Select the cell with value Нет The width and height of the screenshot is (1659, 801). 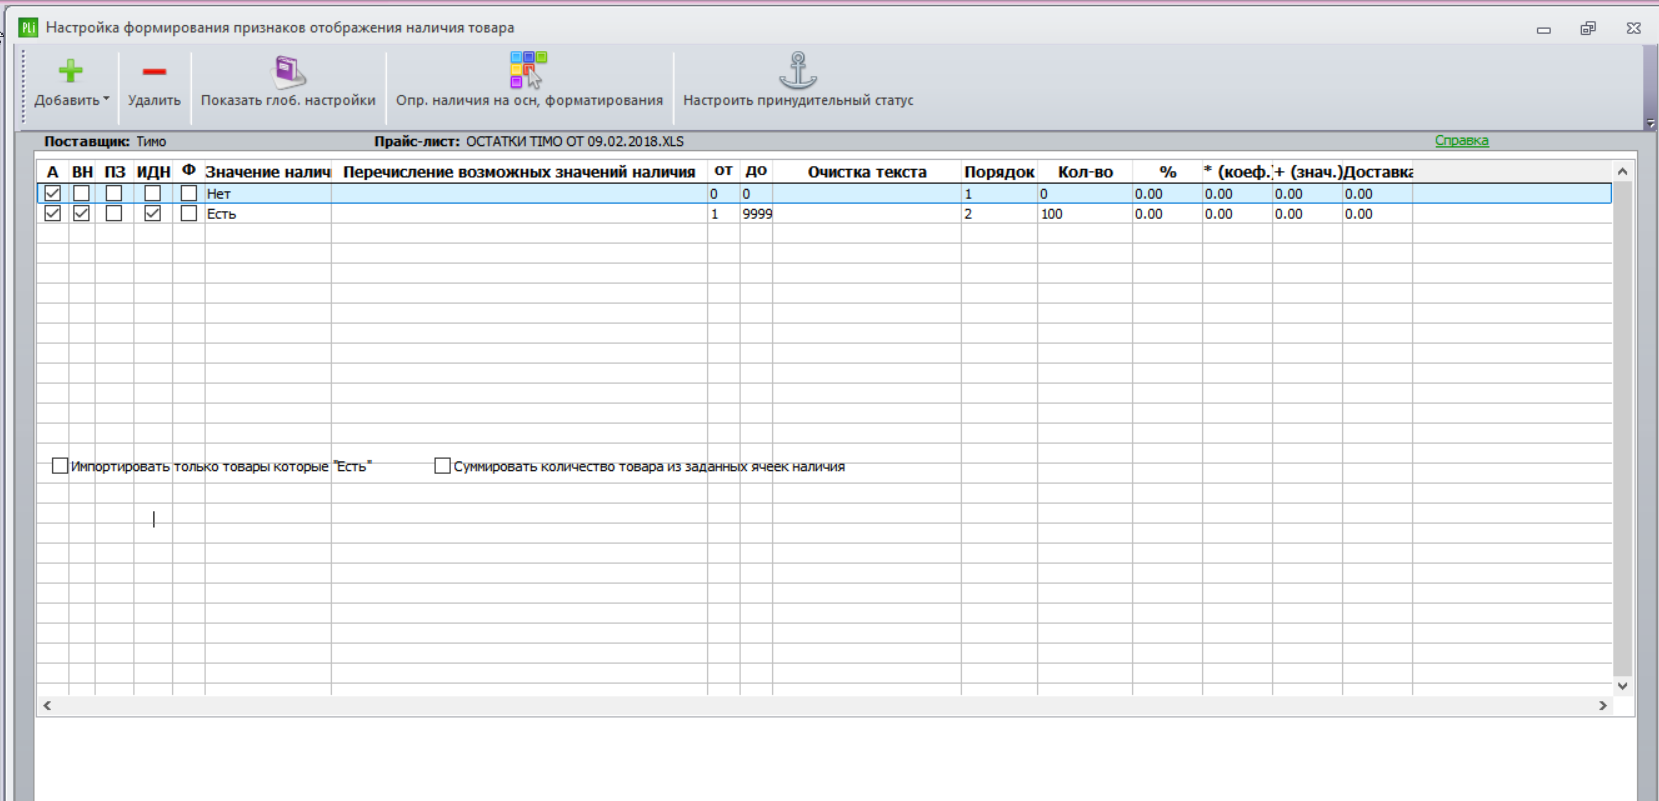tap(268, 194)
